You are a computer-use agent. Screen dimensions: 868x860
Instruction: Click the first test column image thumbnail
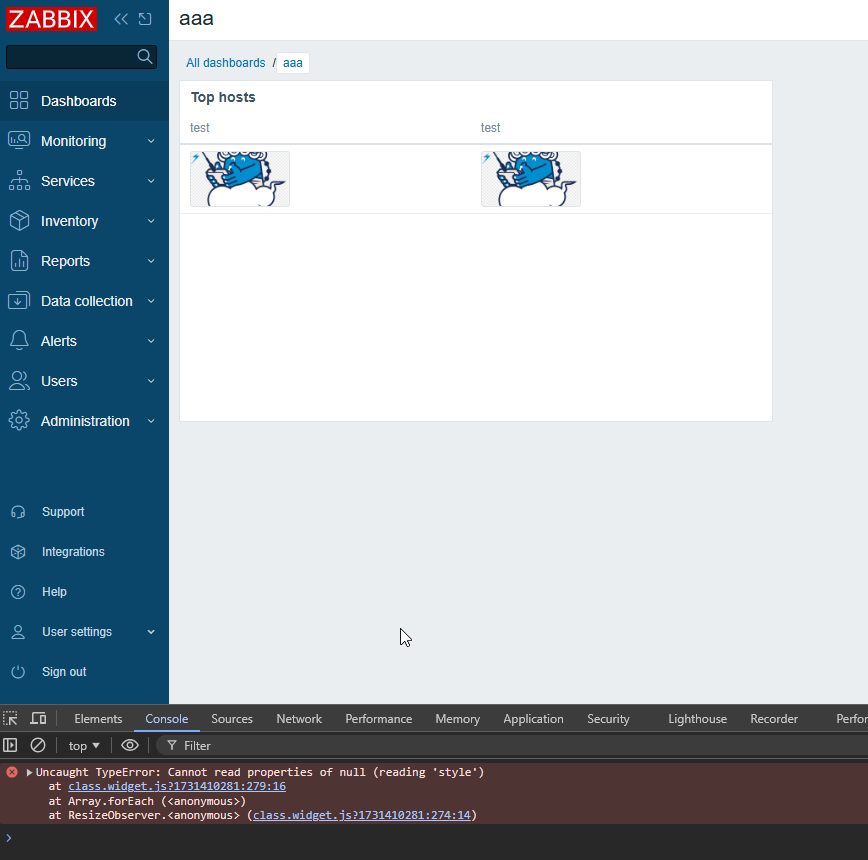click(x=240, y=179)
